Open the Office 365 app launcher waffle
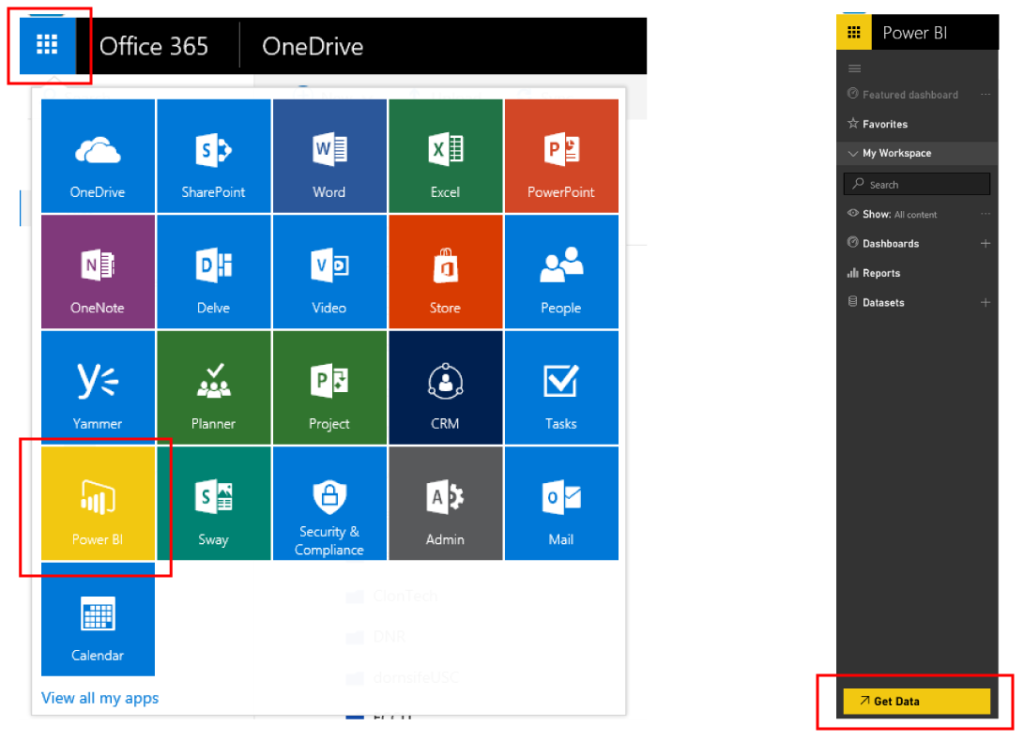This screenshot has width=1024, height=741. pyautogui.click(x=47, y=45)
